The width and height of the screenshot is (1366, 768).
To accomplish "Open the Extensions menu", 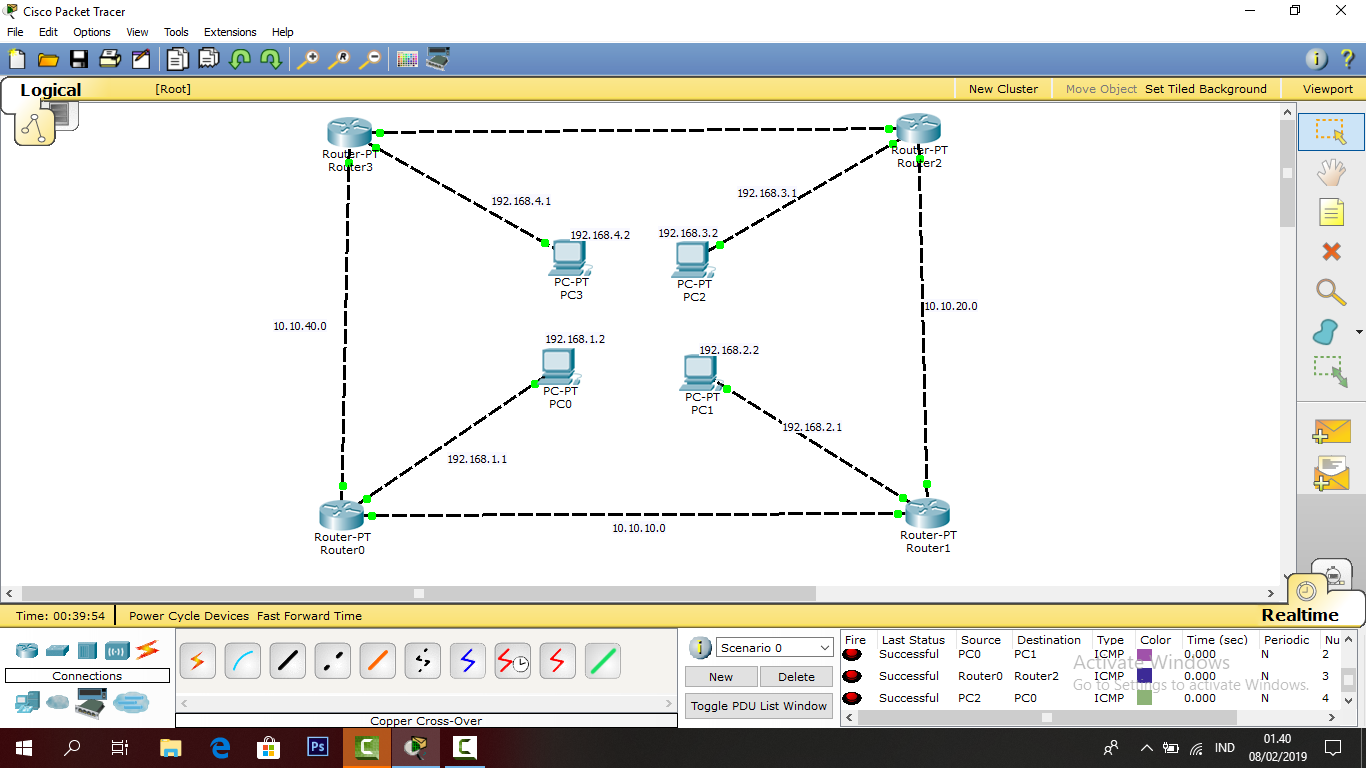I will point(230,31).
